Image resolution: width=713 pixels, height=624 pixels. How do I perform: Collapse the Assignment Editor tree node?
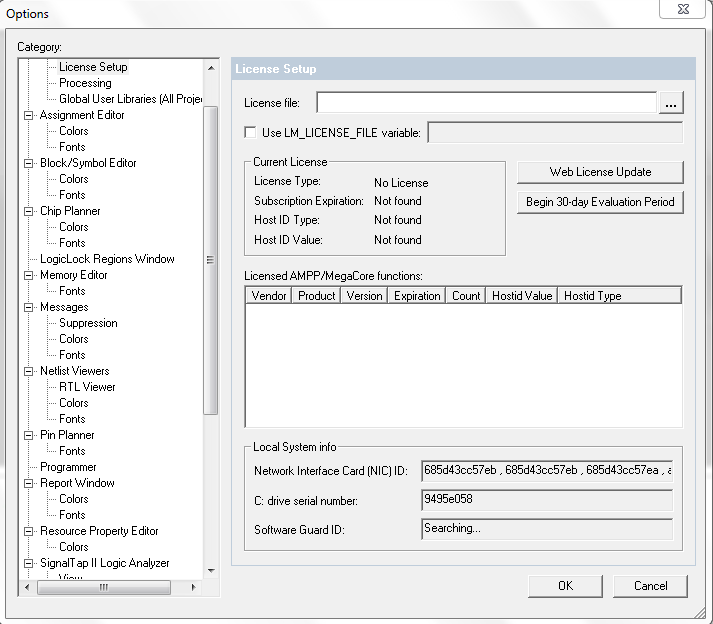29,115
